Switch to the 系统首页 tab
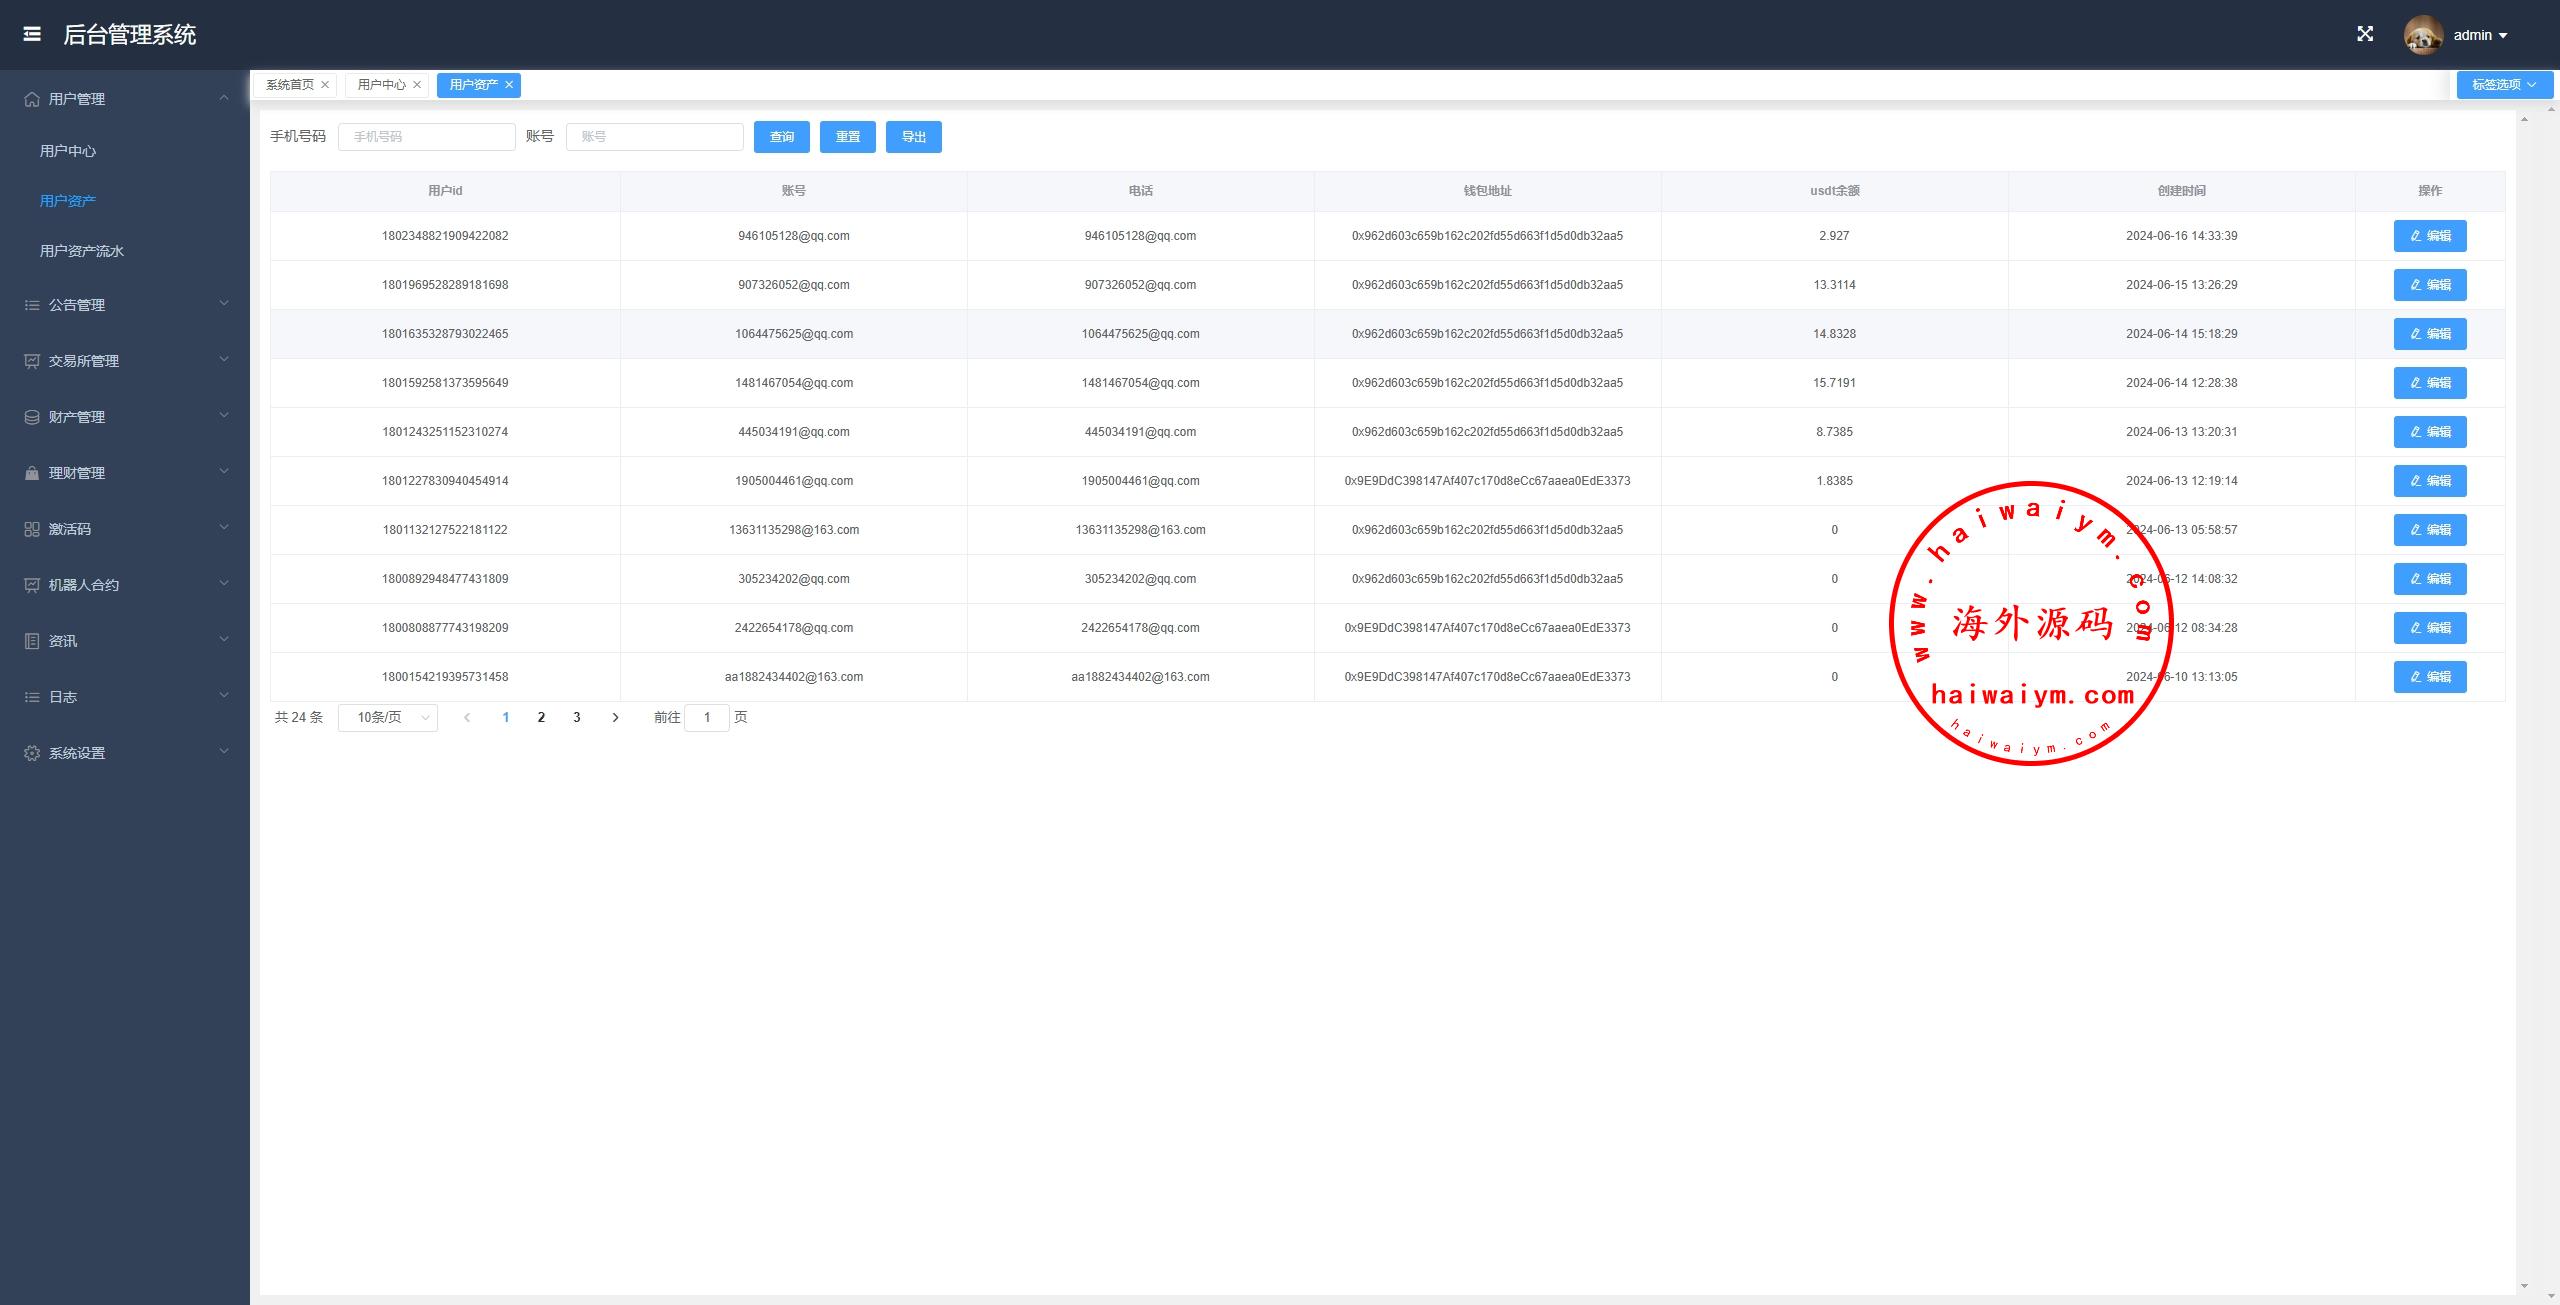The image size is (2560, 1305). tap(289, 85)
